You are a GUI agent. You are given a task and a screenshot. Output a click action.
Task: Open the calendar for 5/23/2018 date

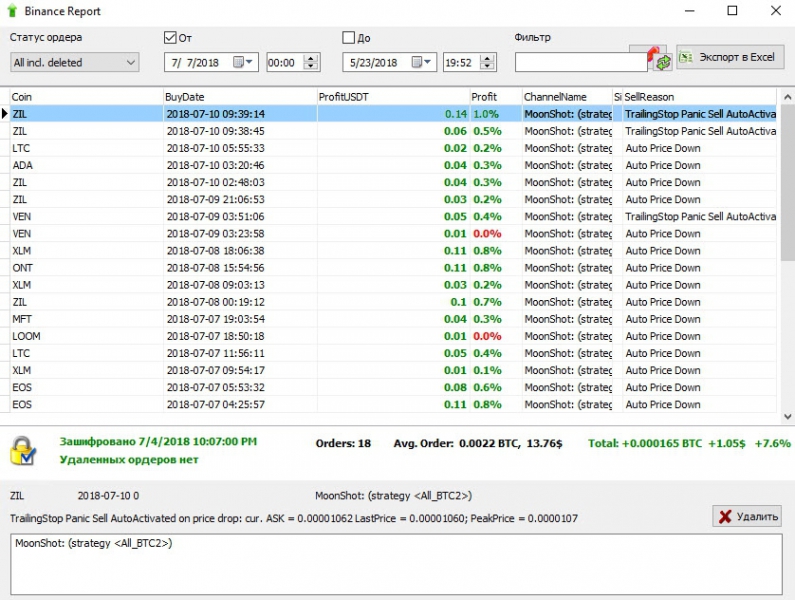pyautogui.click(x=421, y=62)
